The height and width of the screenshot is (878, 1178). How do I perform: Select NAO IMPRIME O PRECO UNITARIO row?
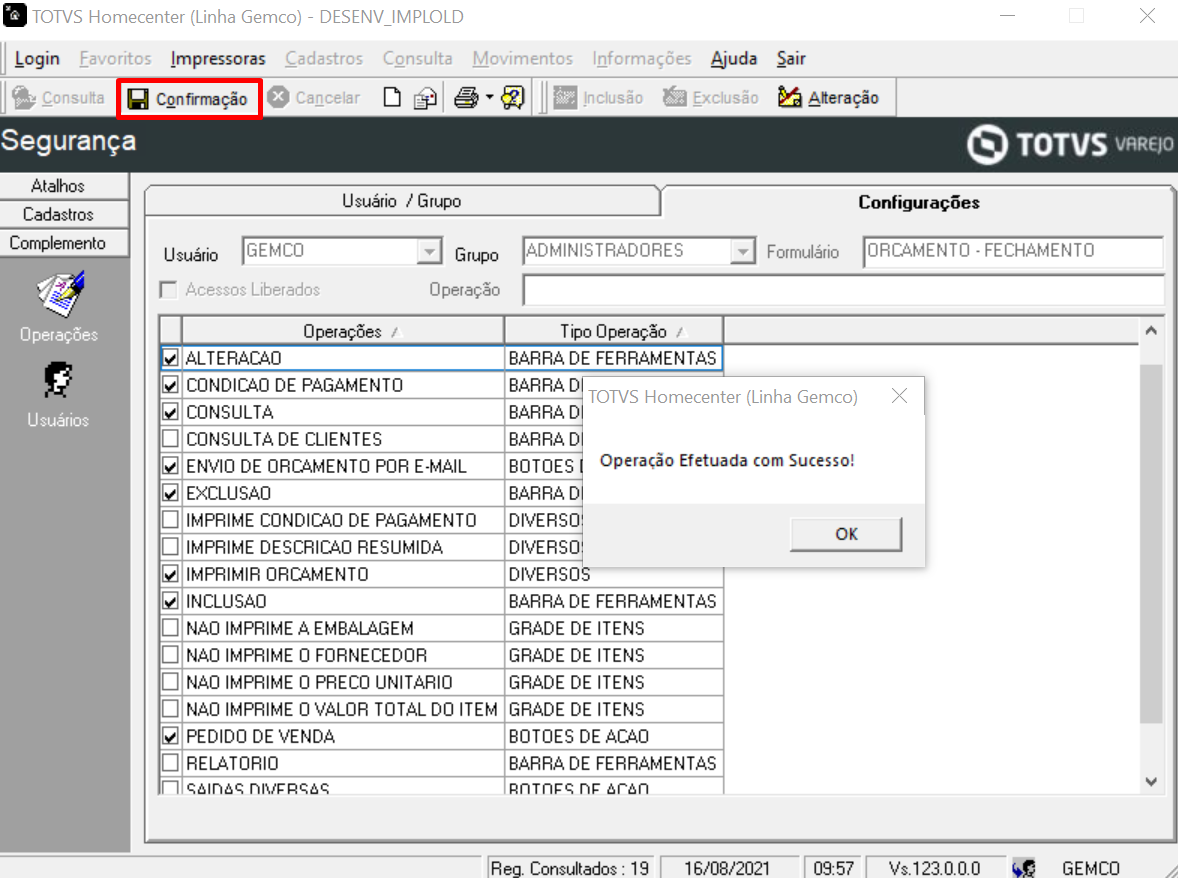[x=442, y=683]
